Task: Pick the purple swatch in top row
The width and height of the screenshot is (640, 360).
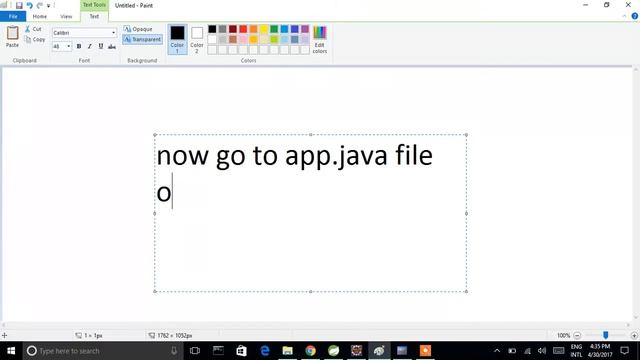Action: click(x=305, y=29)
